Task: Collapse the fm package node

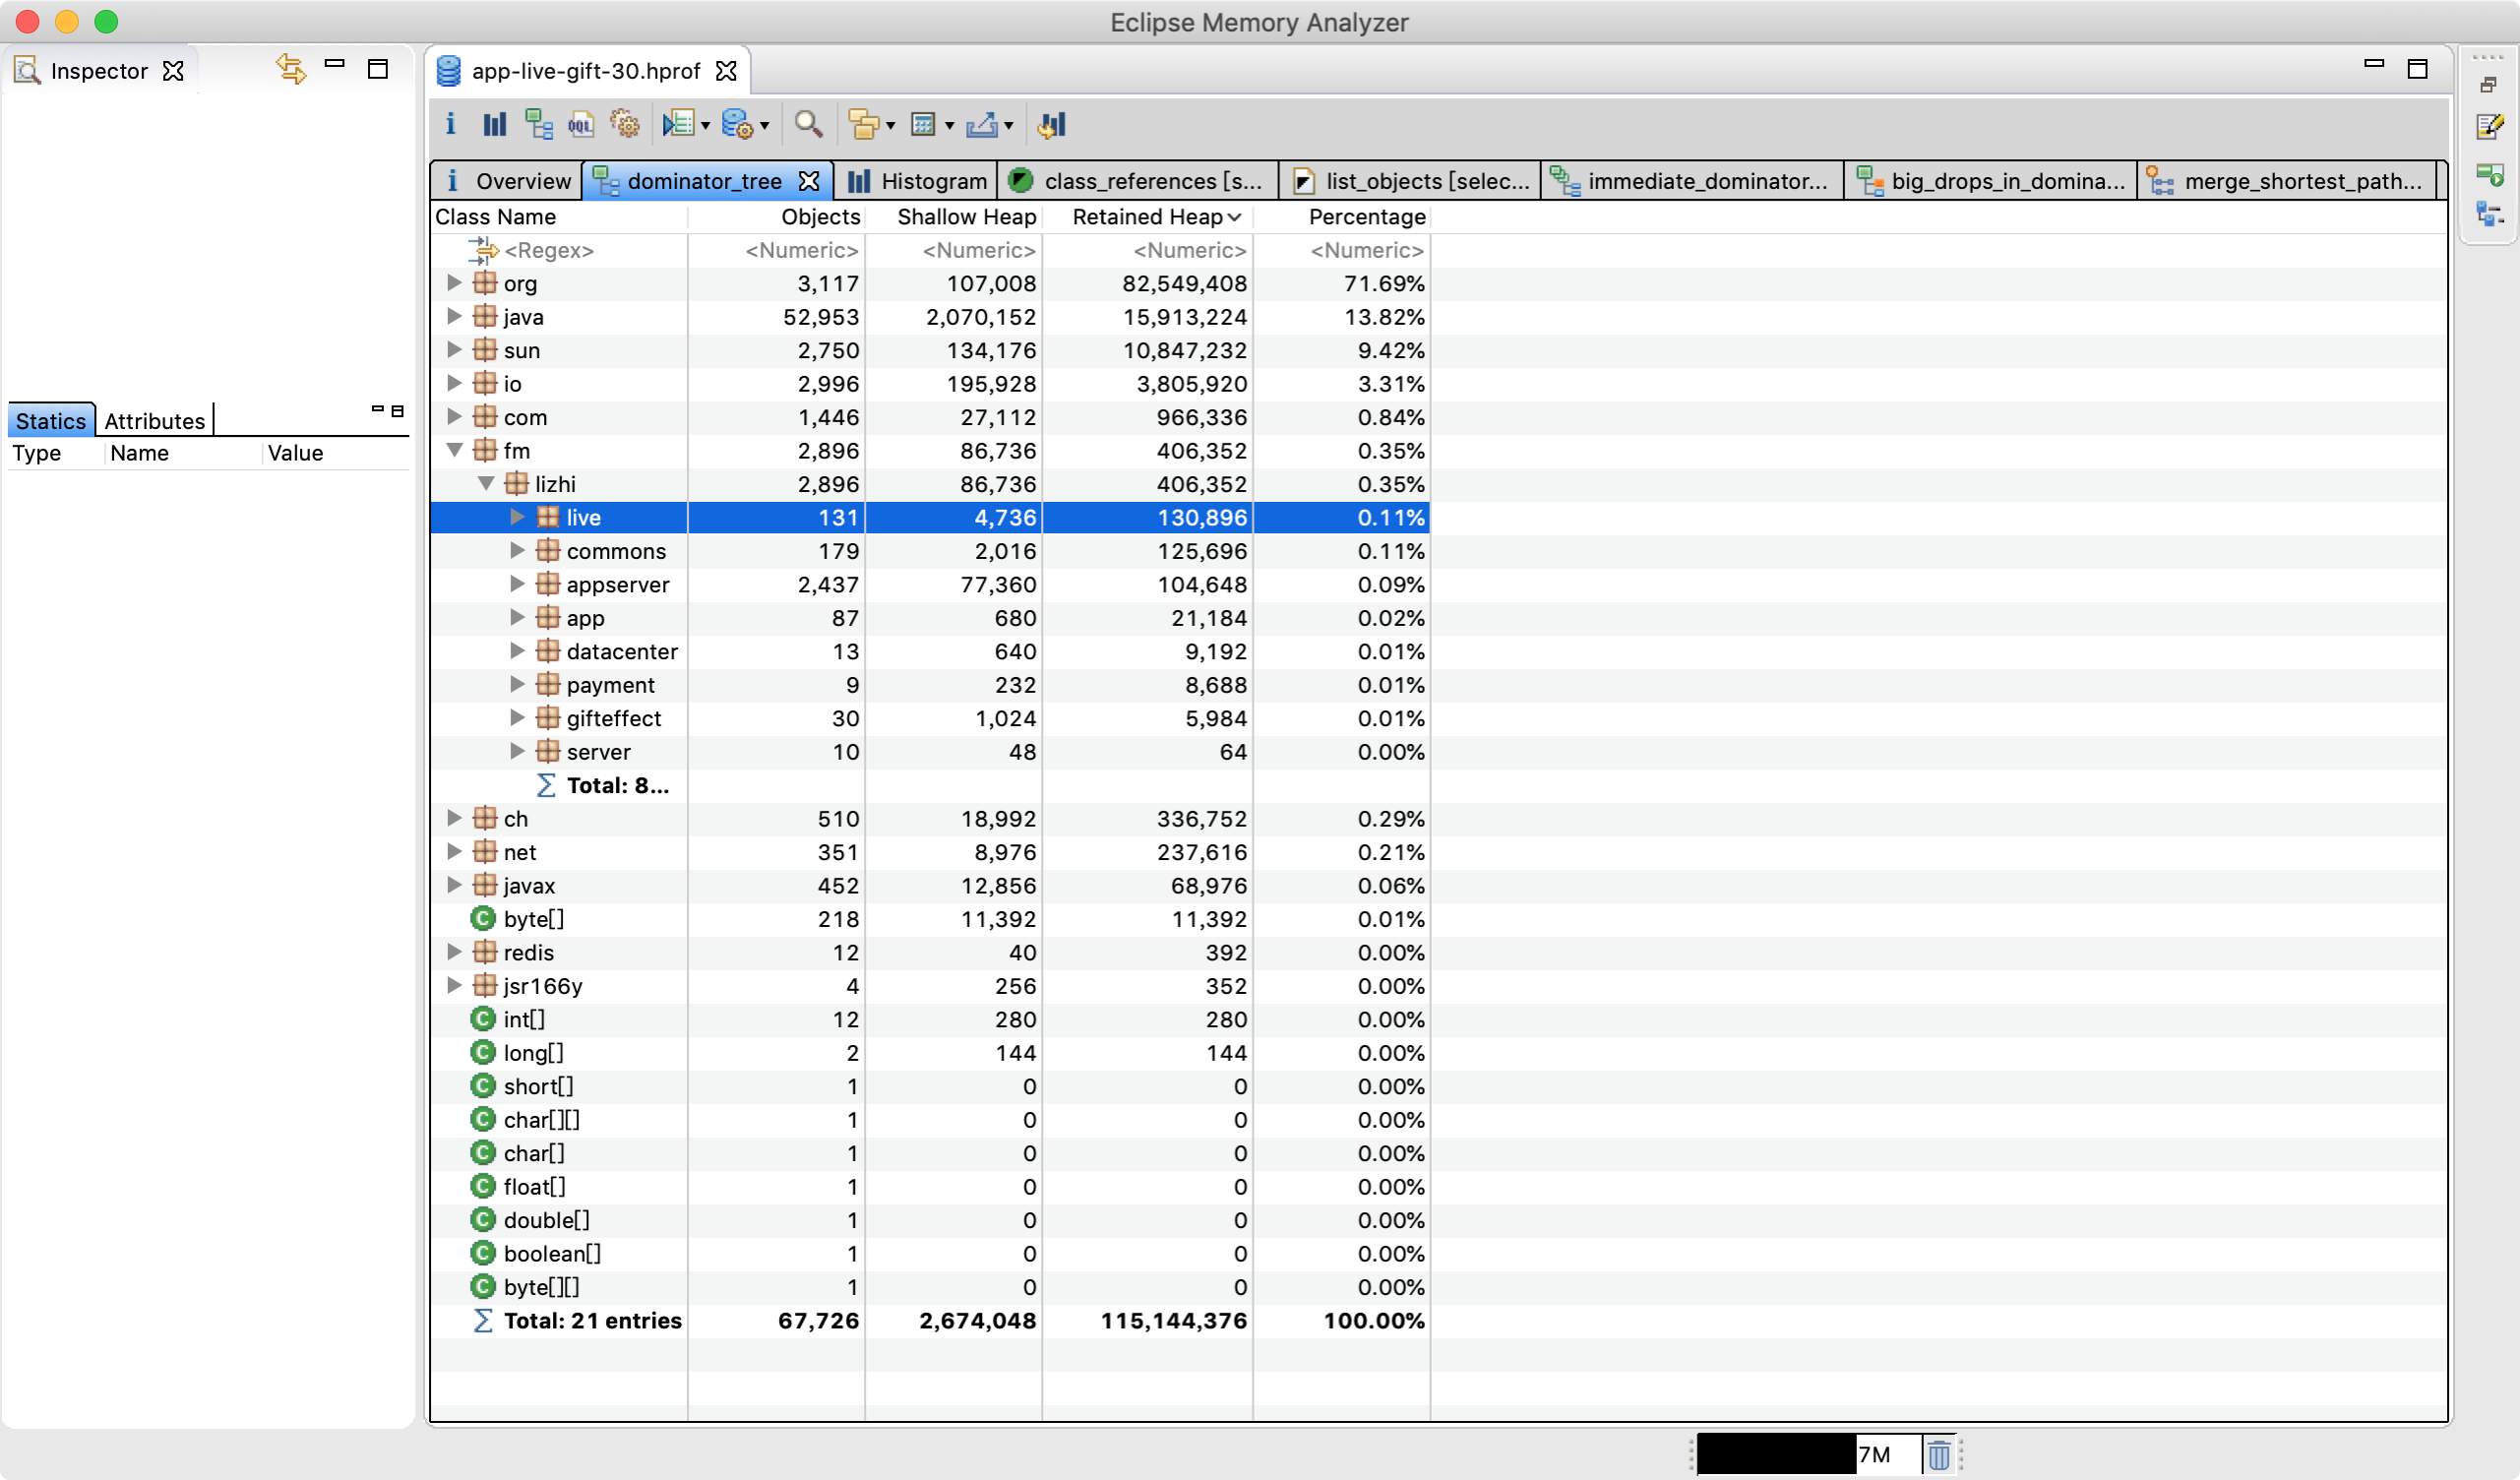Action: click(454, 450)
